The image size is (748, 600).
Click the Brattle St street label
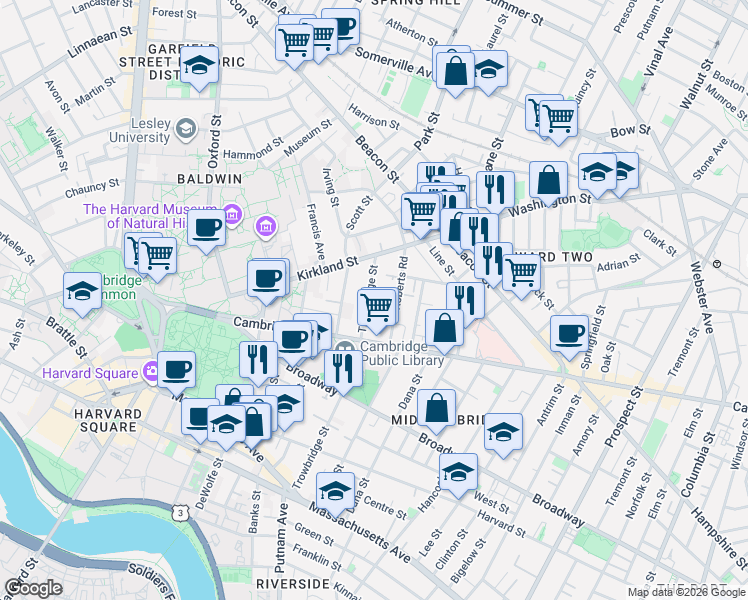pyautogui.click(x=67, y=338)
